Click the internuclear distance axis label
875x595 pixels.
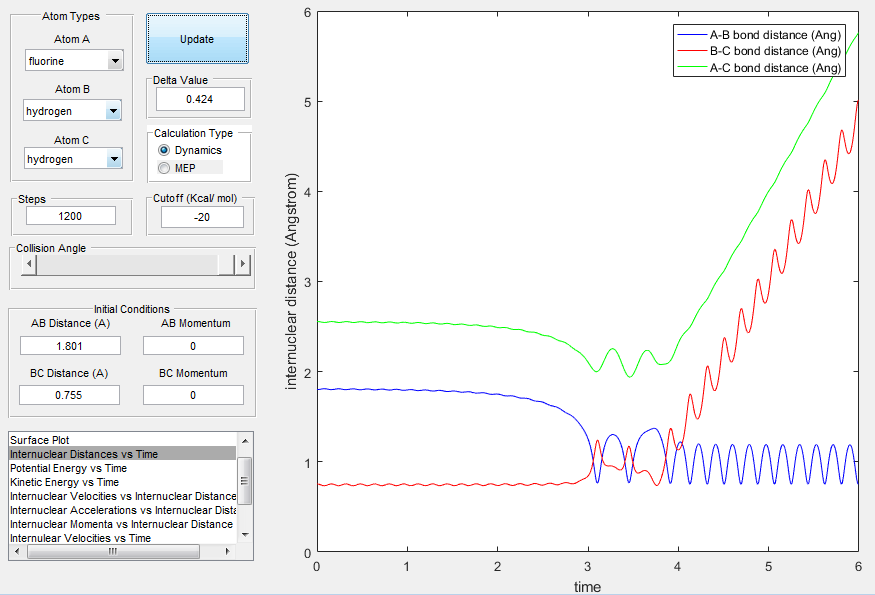[x=291, y=281]
